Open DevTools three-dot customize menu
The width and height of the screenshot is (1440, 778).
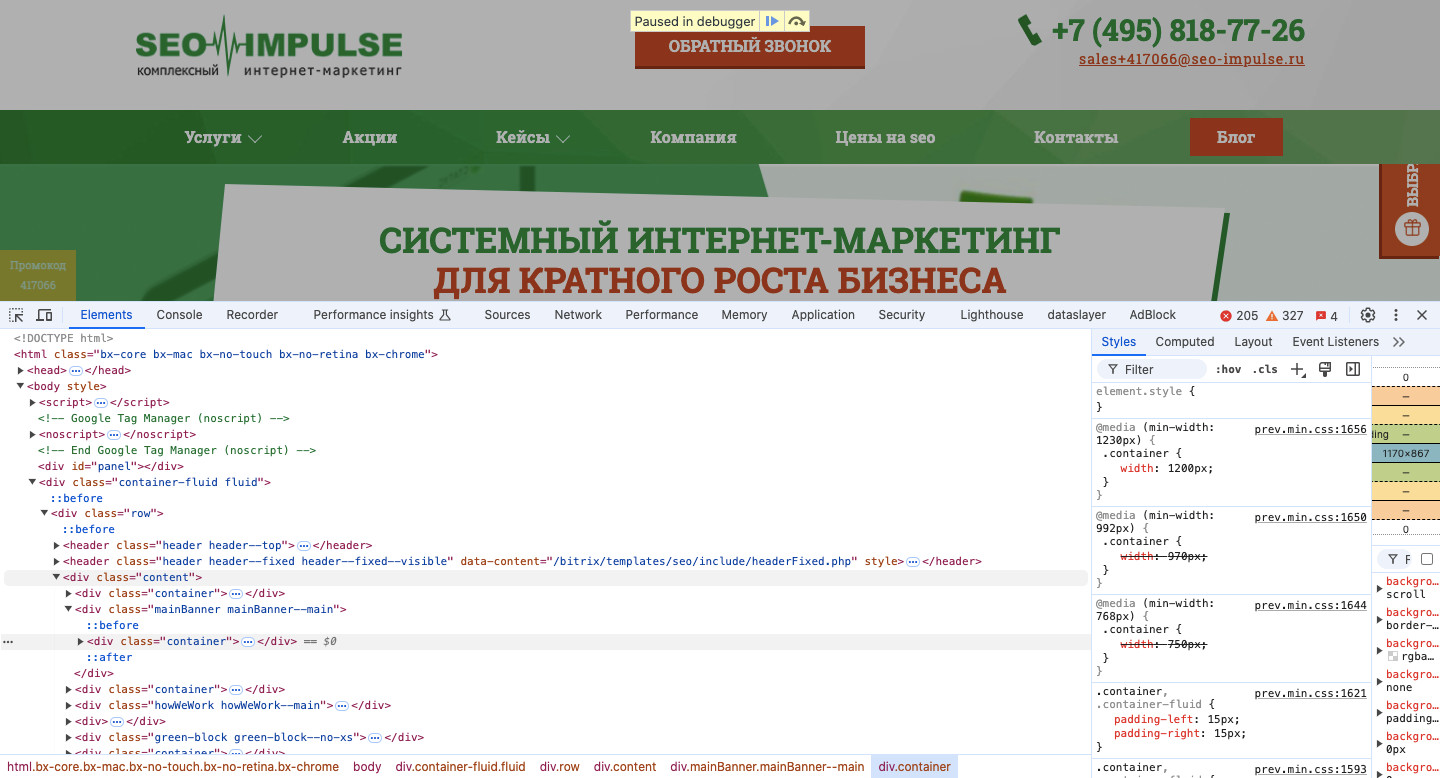[x=1396, y=315]
